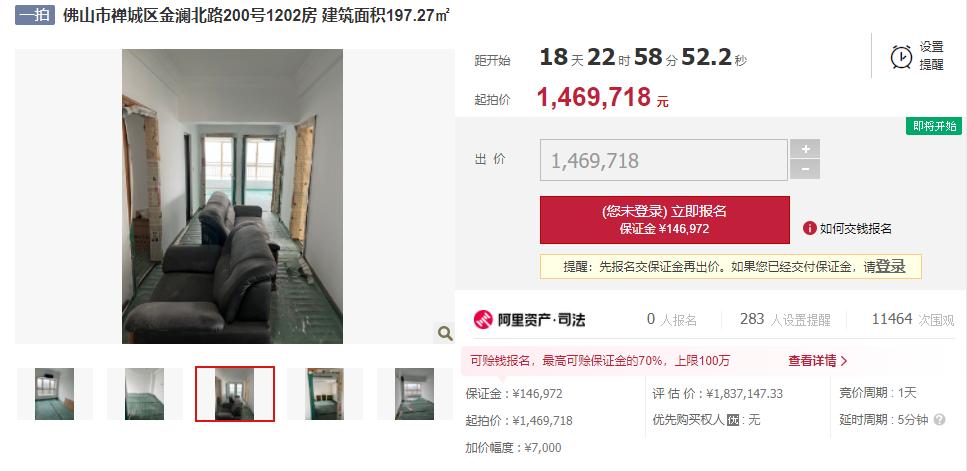The width and height of the screenshot is (967, 471).
Task: Click the red info icon beside 如何交钱报名
Action: pos(809,229)
